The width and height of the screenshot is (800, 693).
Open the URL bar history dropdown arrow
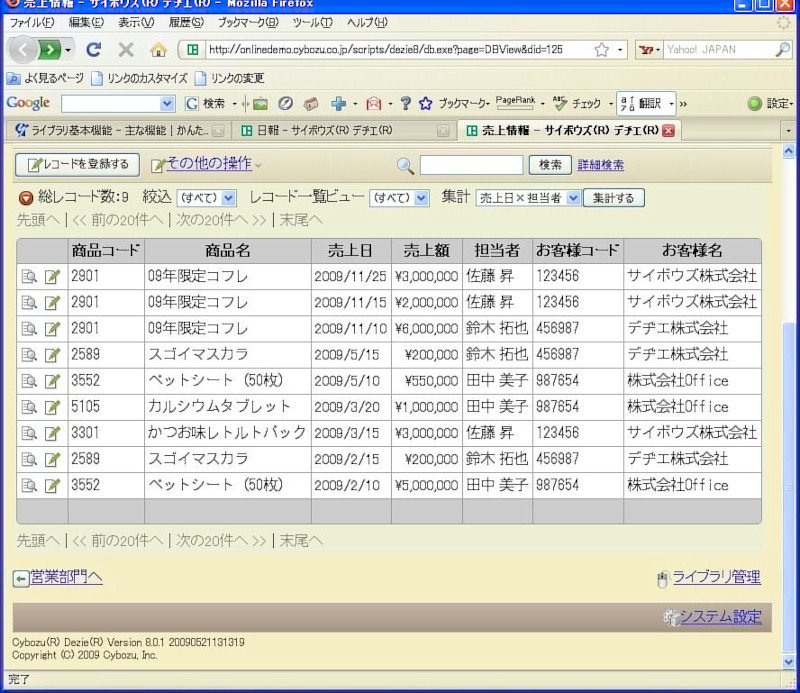620,50
